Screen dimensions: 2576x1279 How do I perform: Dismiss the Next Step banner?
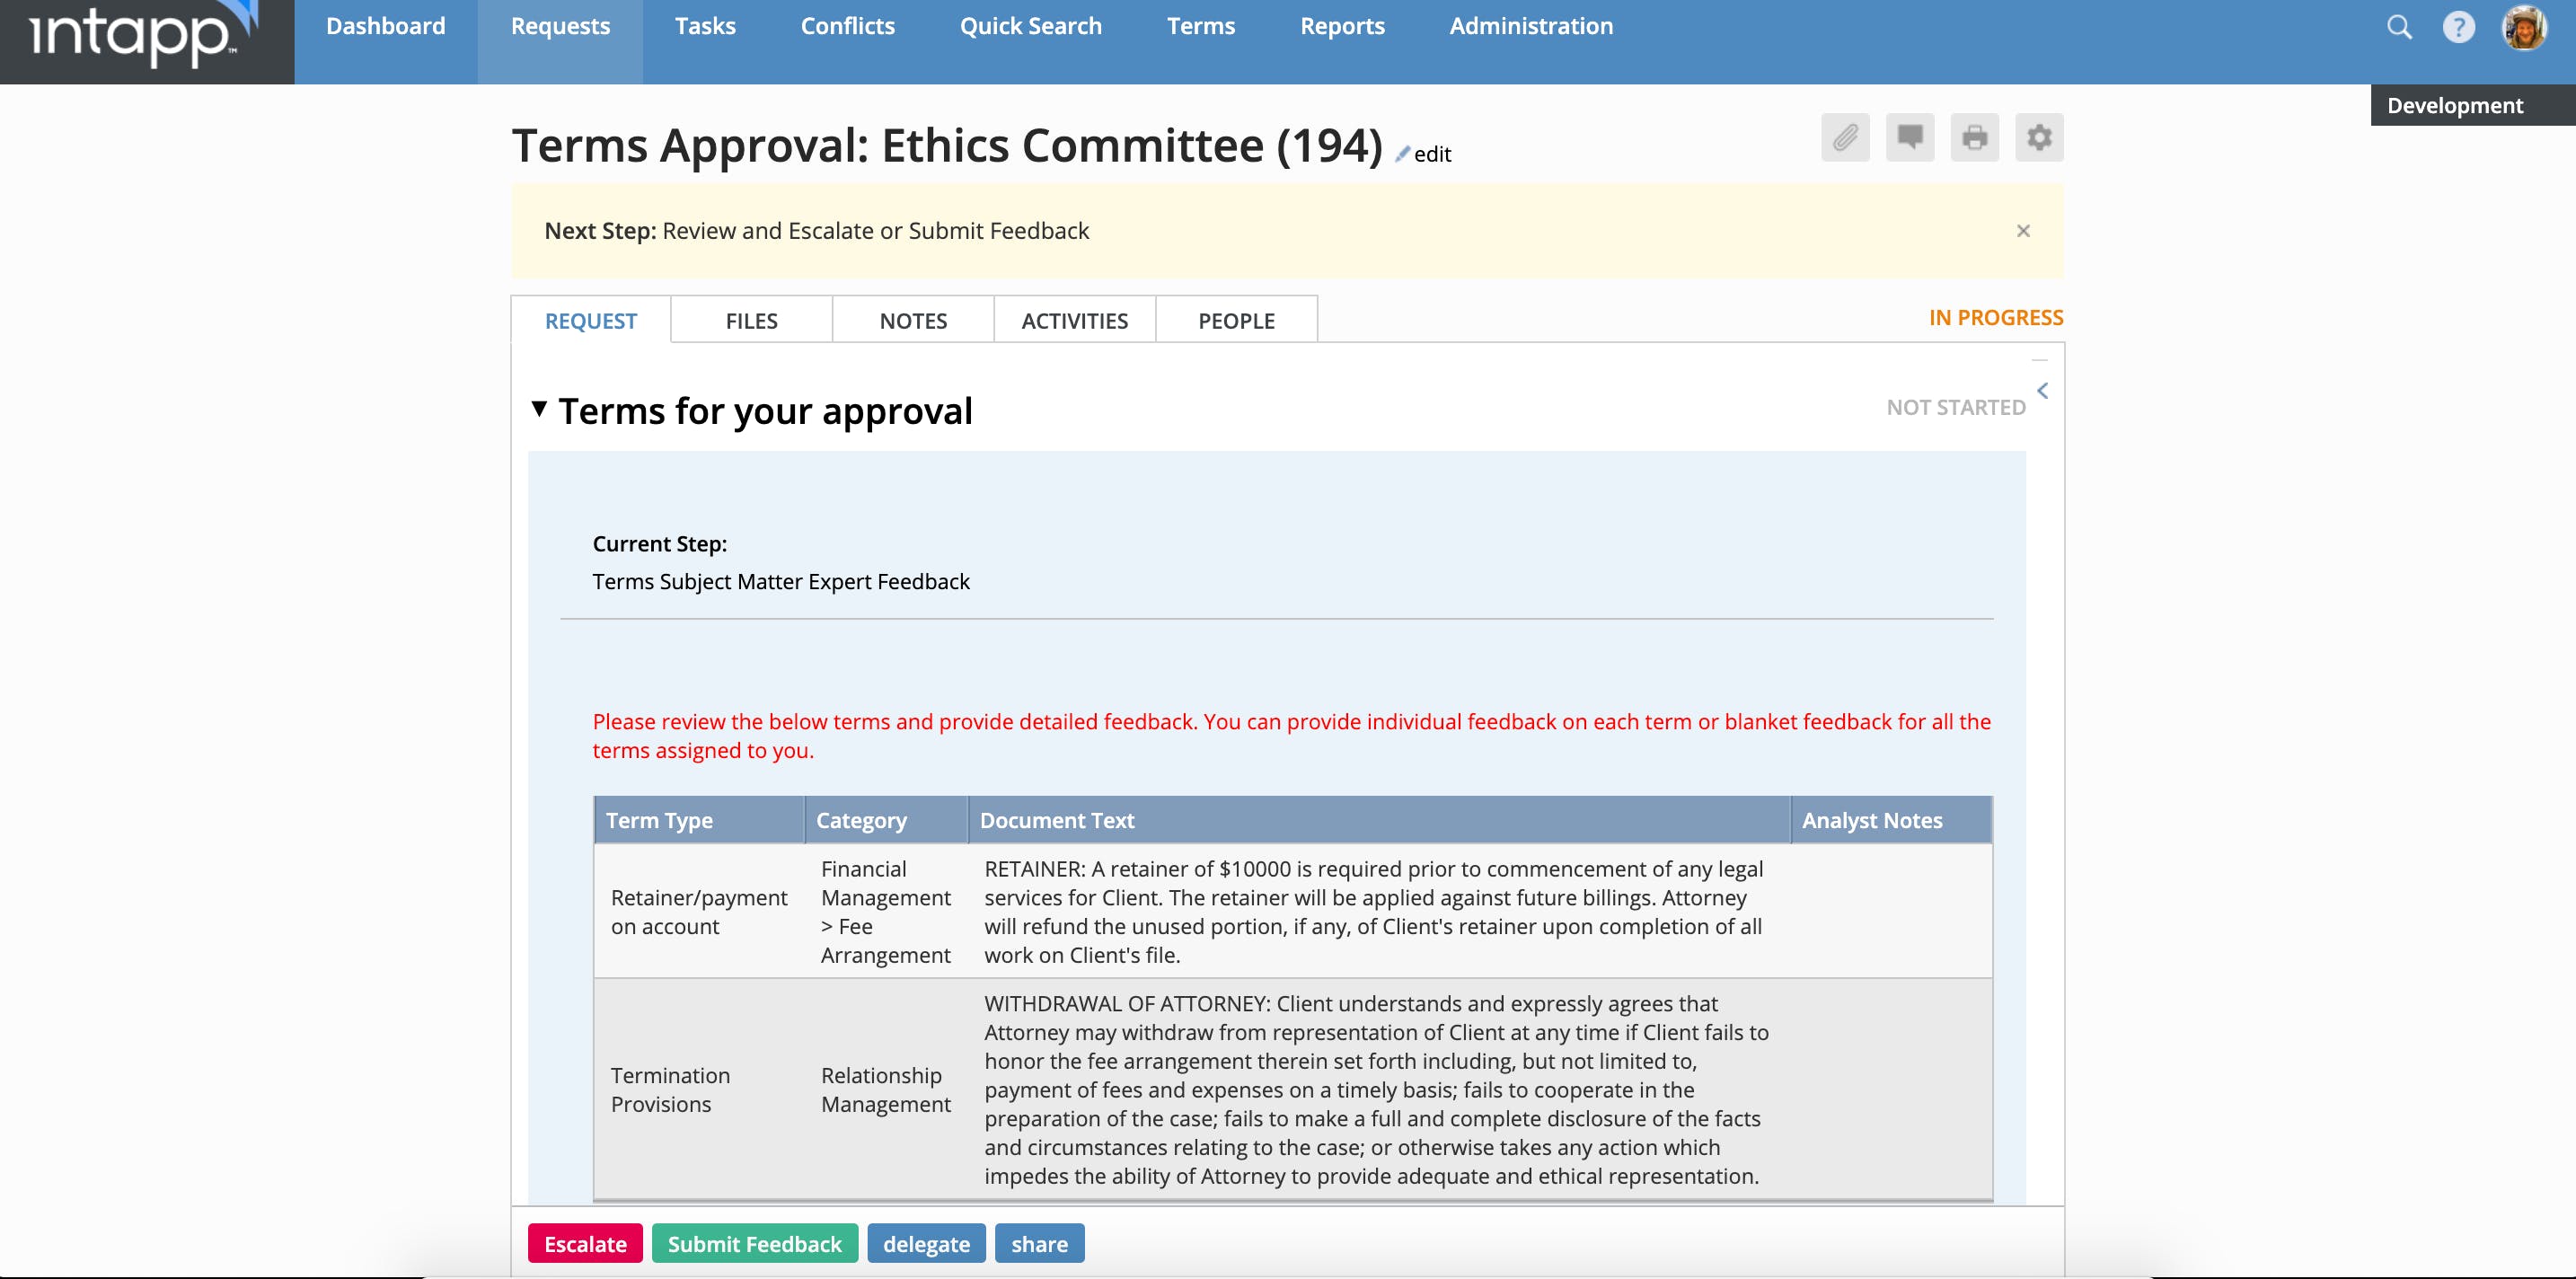pyautogui.click(x=2023, y=231)
